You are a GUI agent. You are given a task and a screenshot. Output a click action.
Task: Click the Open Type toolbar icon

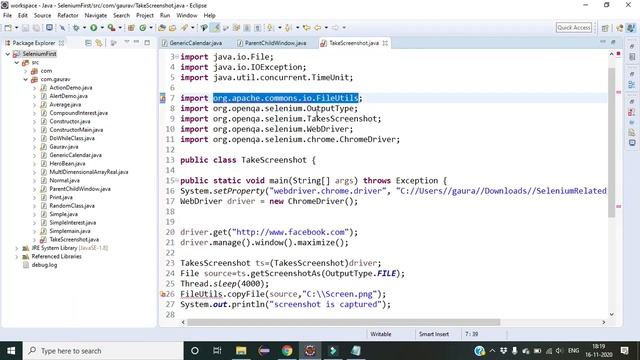pos(162,28)
